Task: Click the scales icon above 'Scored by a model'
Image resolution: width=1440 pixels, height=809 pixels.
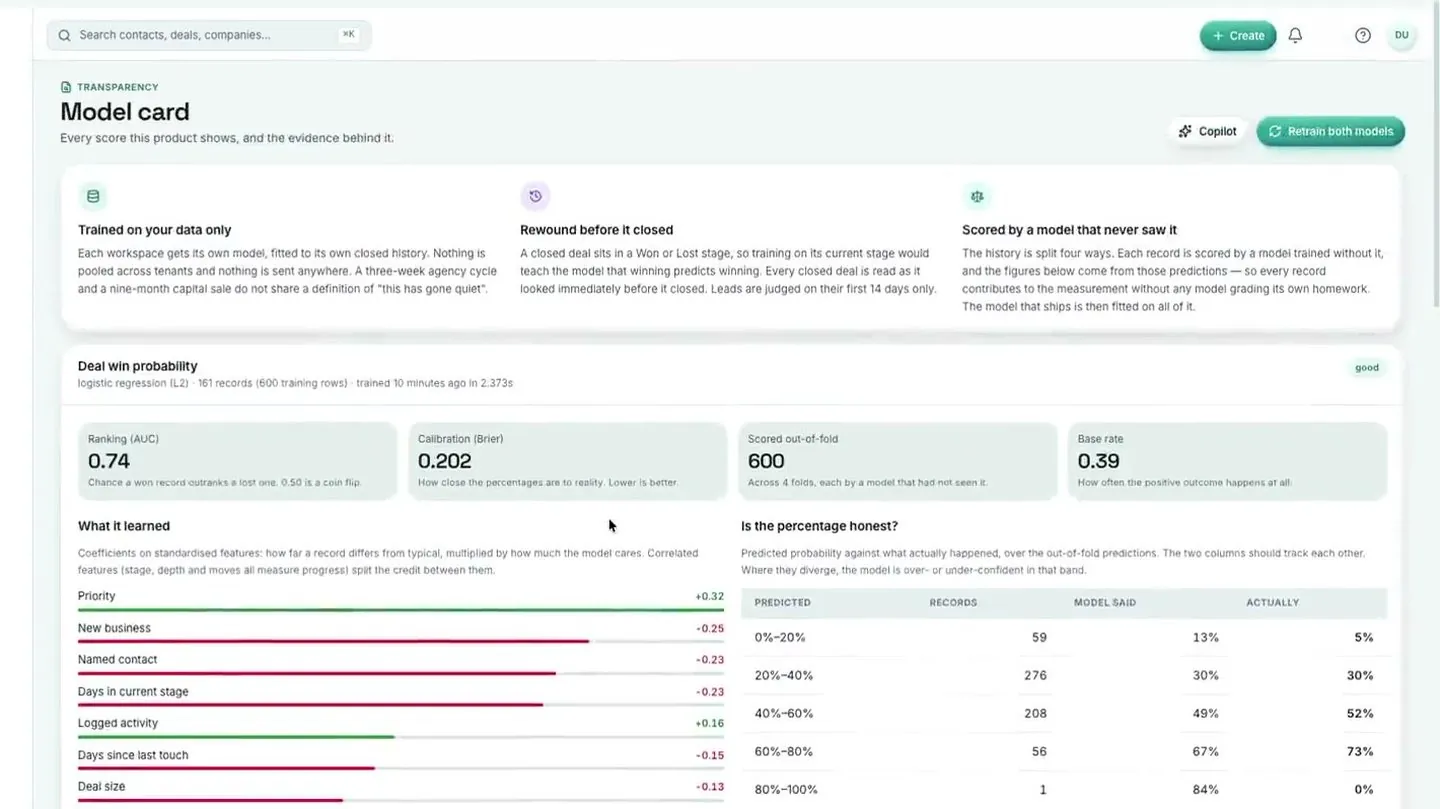Action: (977, 196)
